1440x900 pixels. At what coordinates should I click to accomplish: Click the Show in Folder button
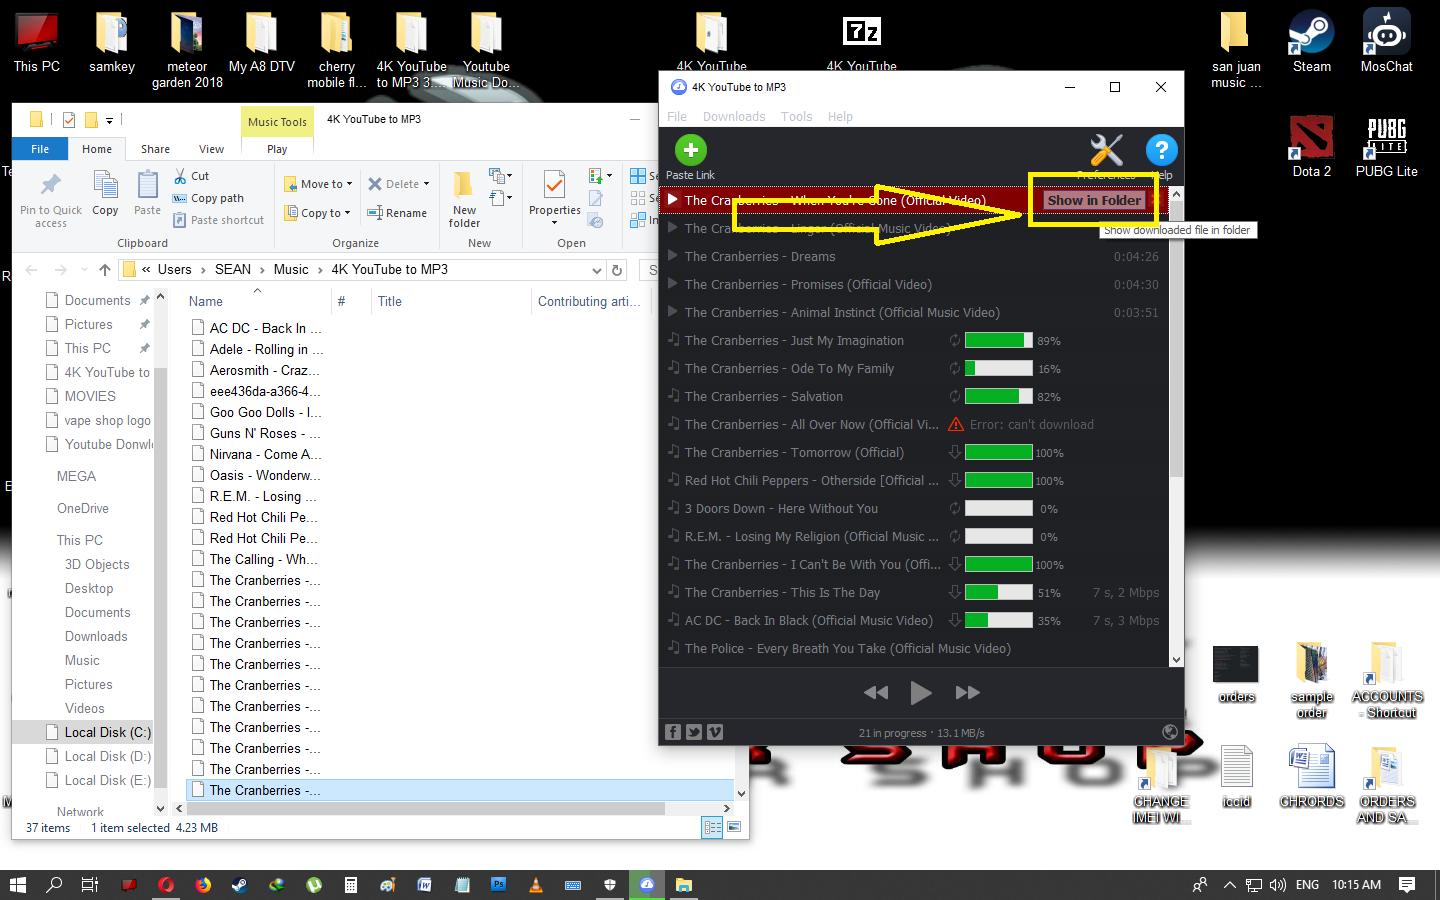coord(1094,200)
